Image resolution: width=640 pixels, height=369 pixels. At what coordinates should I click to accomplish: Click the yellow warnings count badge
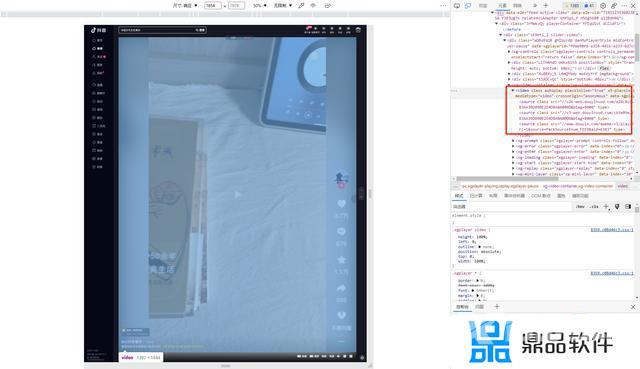pos(572,6)
